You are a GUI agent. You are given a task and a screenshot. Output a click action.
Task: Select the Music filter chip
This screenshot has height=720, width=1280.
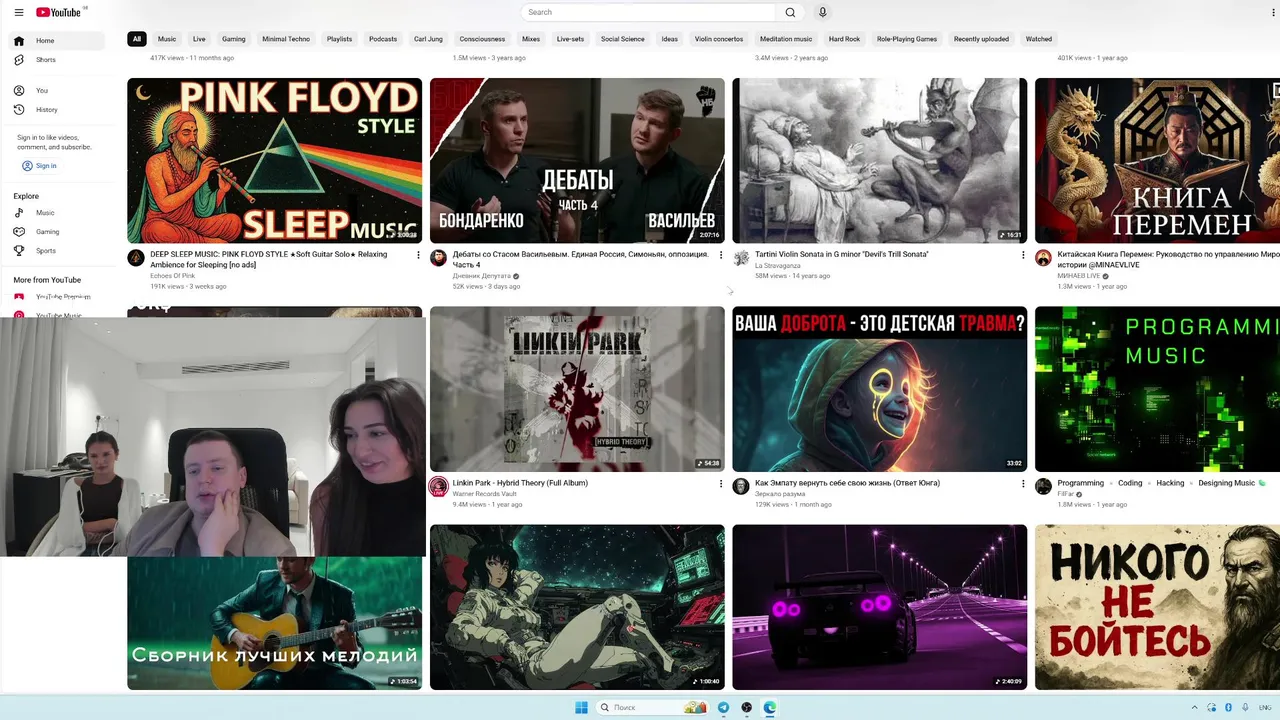[x=167, y=39]
